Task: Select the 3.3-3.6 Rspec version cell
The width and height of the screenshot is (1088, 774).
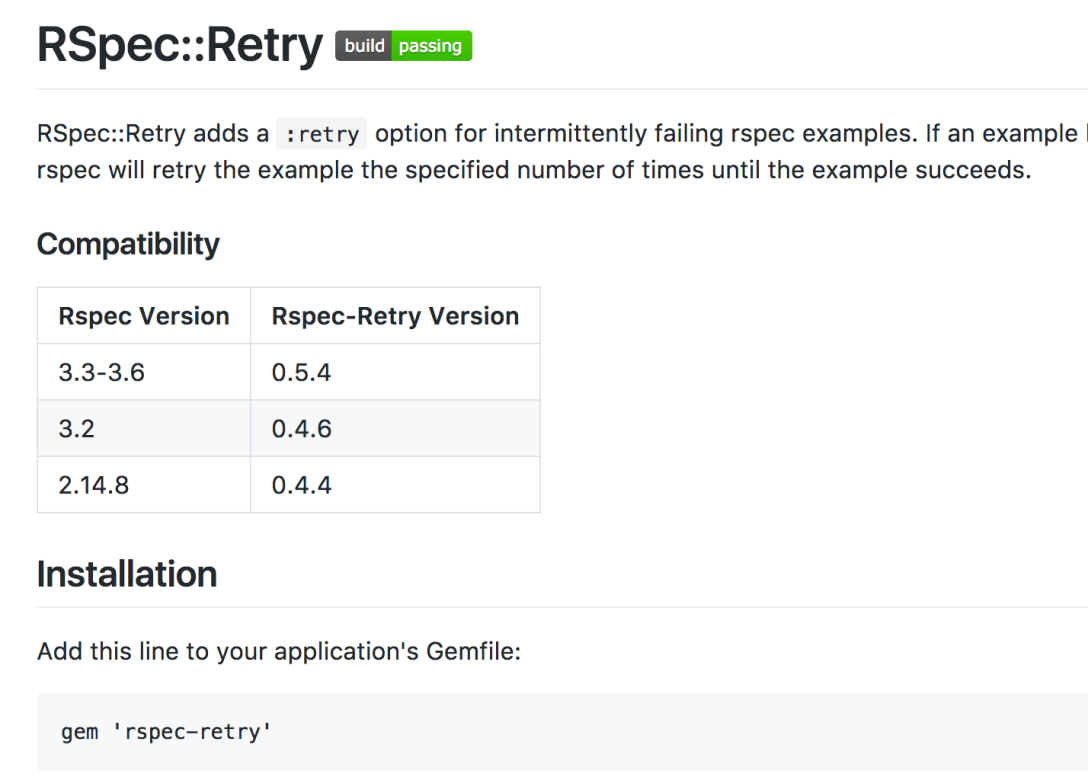Action: 102,372
